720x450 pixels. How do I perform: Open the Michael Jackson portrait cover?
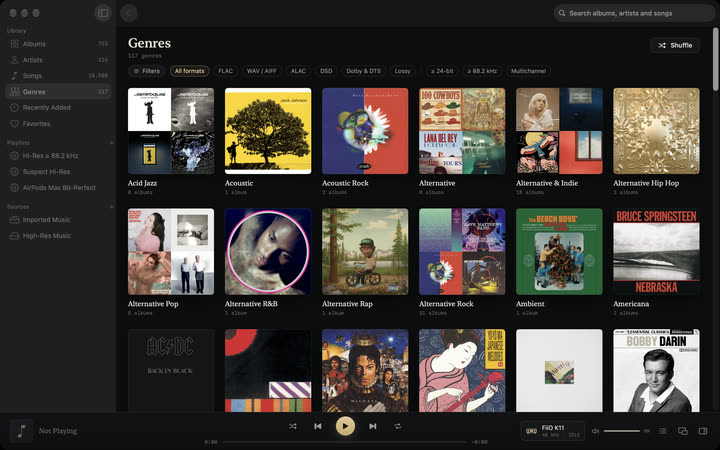(x=365, y=370)
